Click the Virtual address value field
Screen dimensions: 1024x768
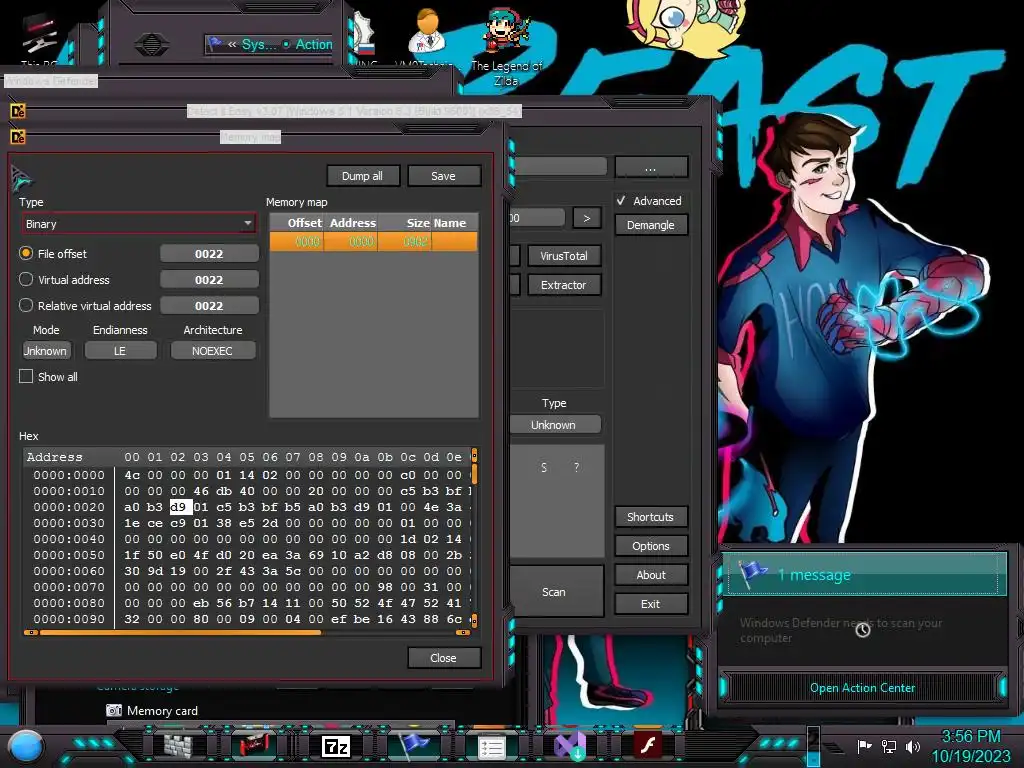[x=209, y=280]
